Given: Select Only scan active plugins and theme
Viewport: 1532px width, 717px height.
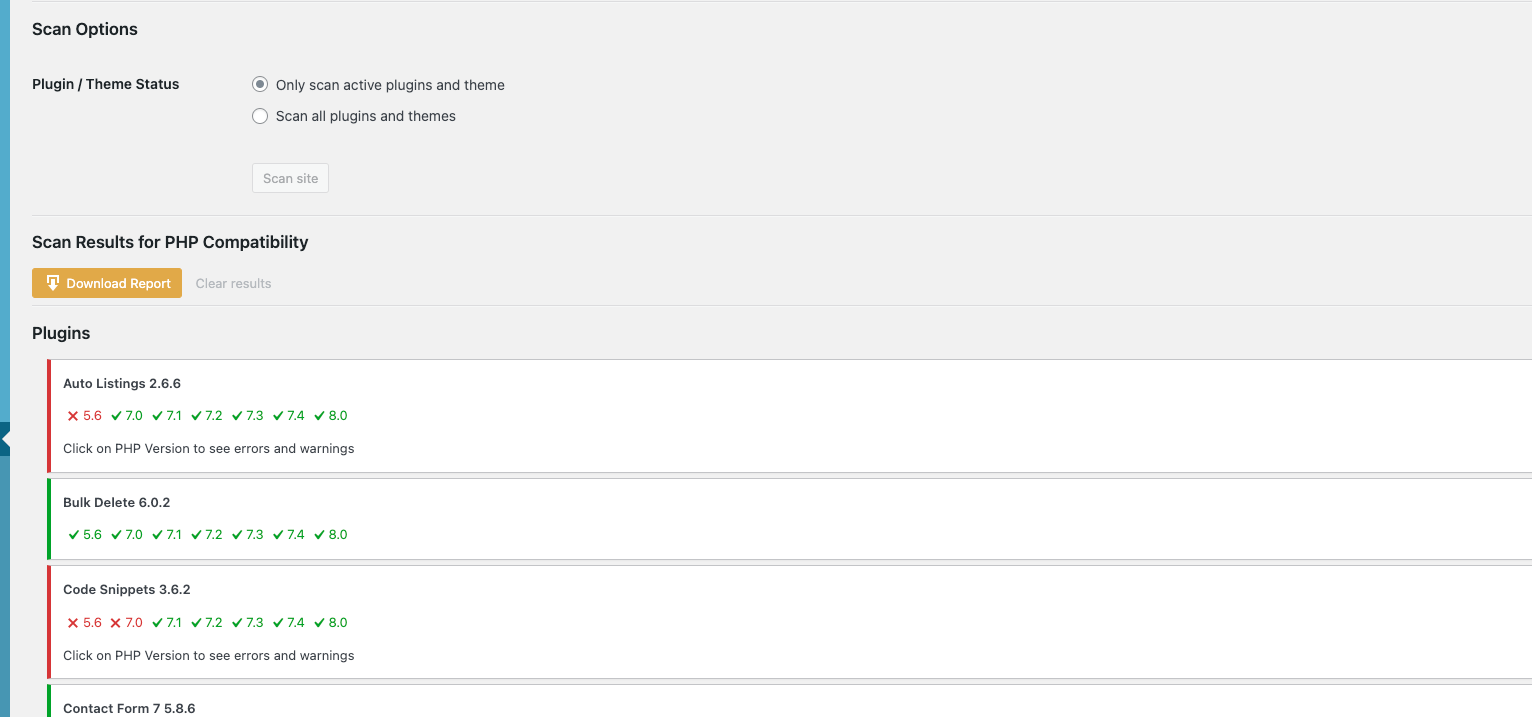Looking at the screenshot, I should [x=260, y=85].
